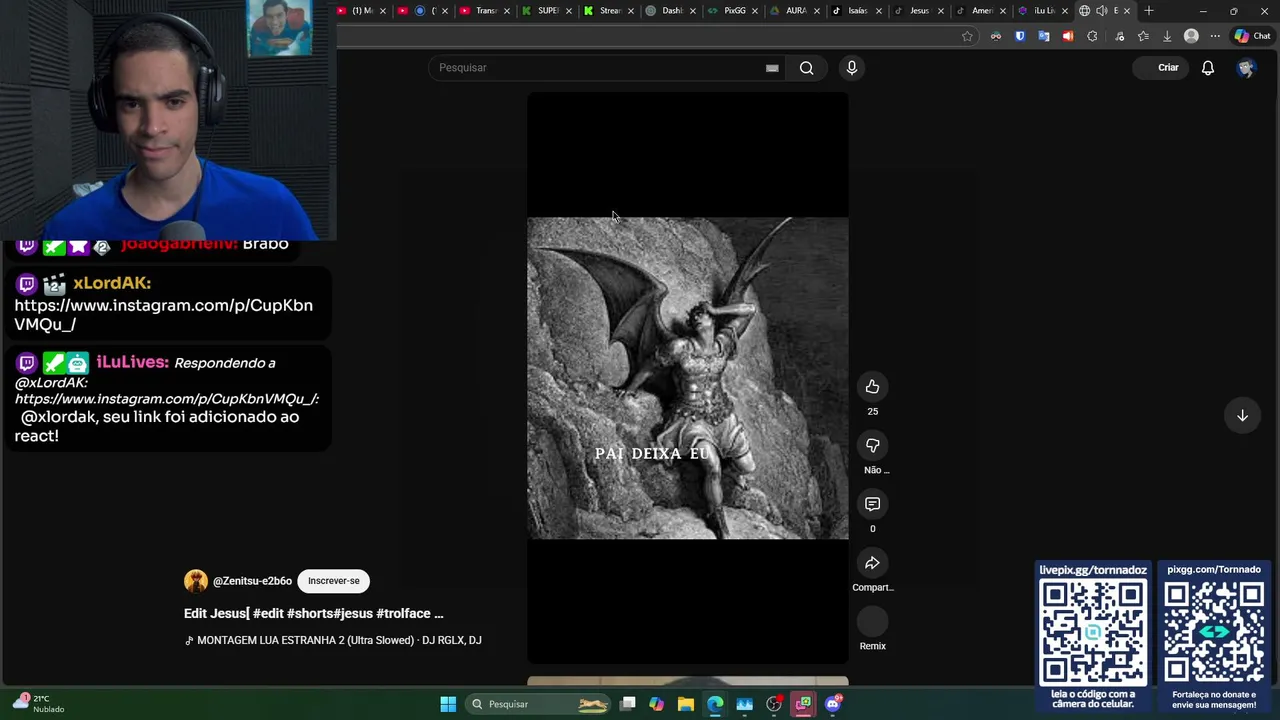This screenshot has width=1280, height=720.
Task: Open File Explorer from the taskbar
Action: [x=686, y=704]
